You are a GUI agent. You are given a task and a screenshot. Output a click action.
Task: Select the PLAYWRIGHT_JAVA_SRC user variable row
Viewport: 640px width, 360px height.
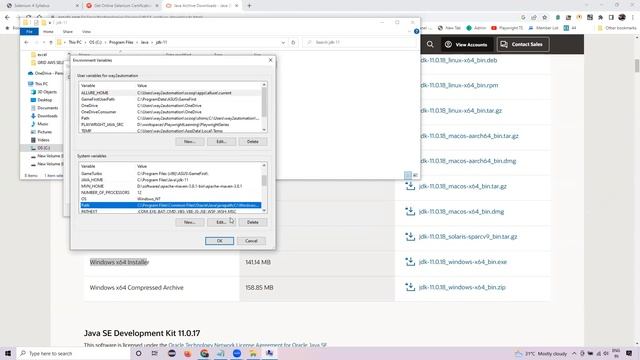[170, 124]
